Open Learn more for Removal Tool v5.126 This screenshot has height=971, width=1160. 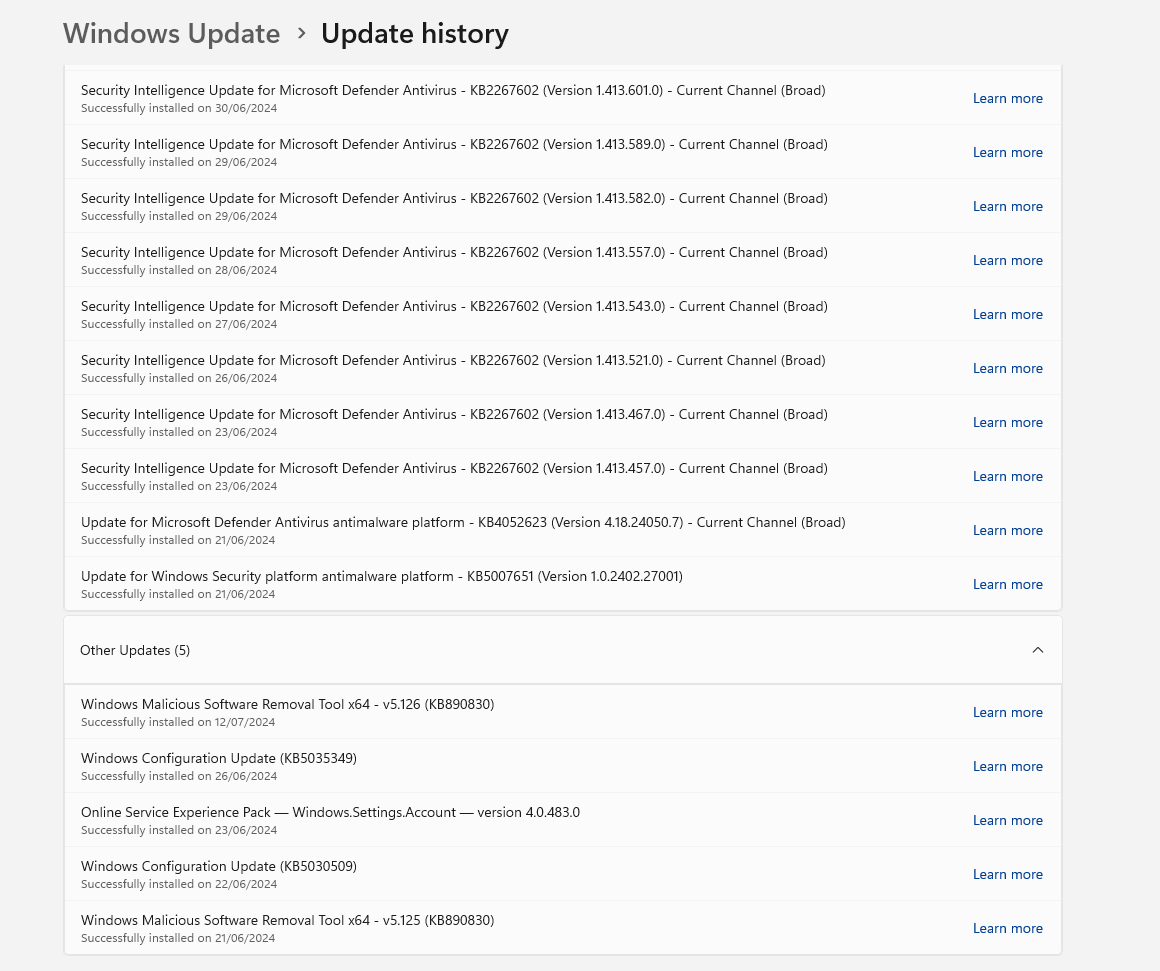1008,712
